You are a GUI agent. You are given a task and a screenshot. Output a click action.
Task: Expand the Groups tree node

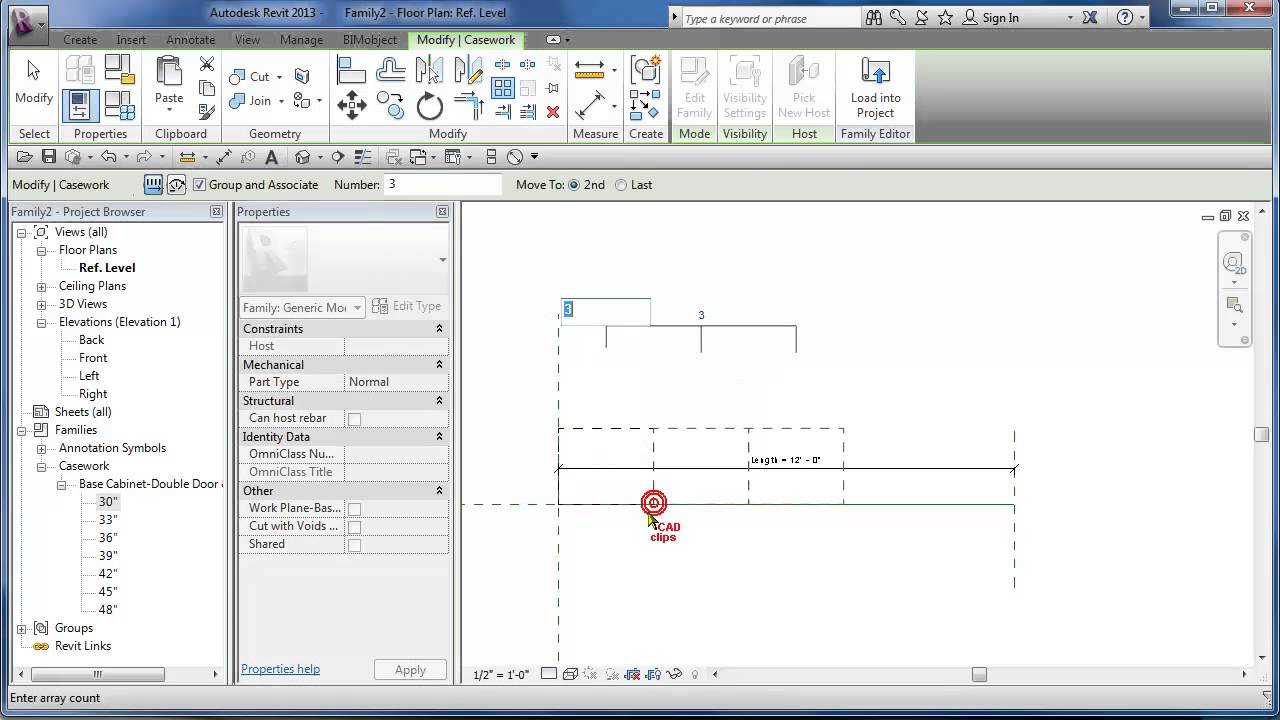point(21,628)
